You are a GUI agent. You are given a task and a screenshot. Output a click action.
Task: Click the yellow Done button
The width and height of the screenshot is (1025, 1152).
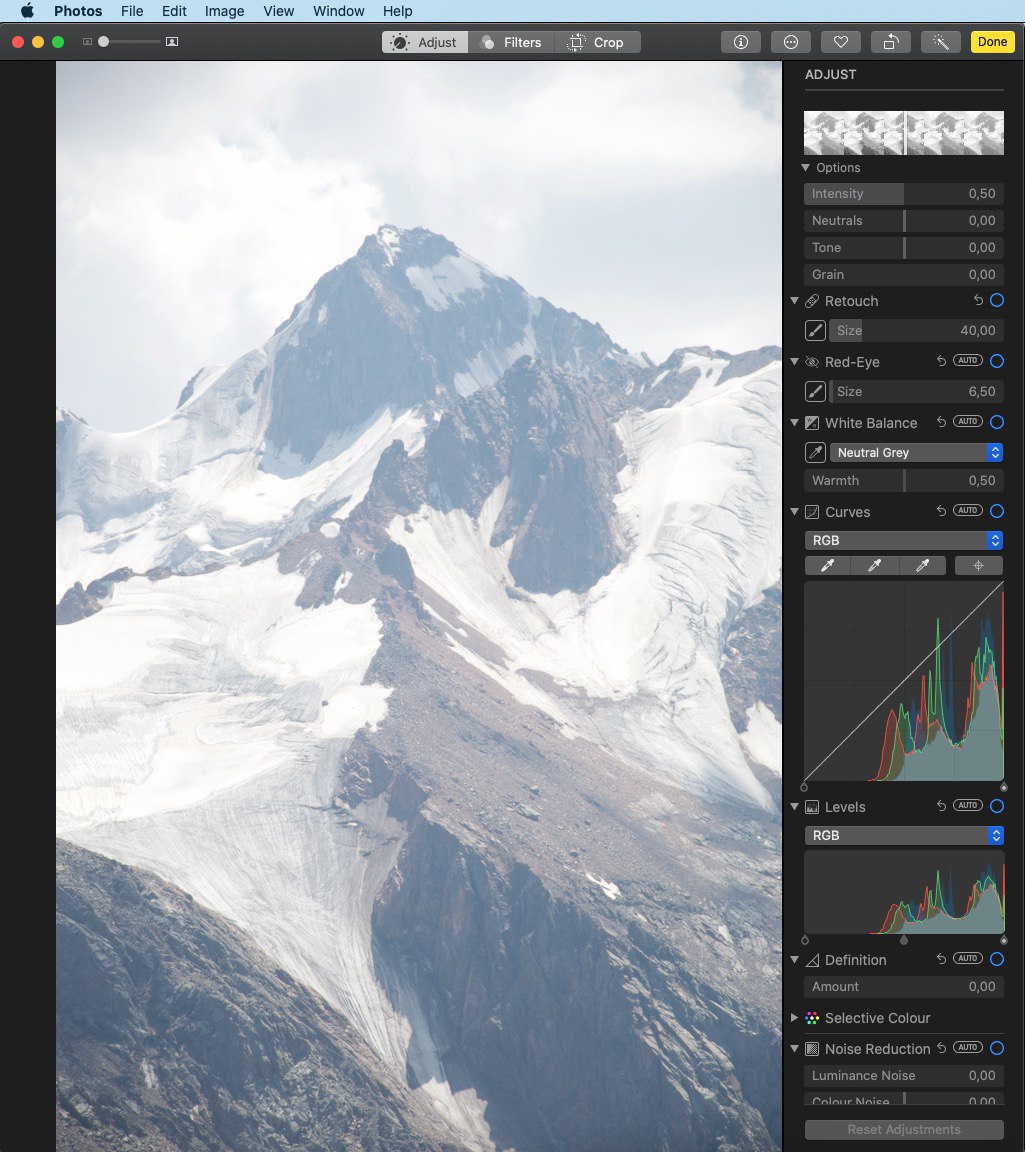tap(993, 42)
